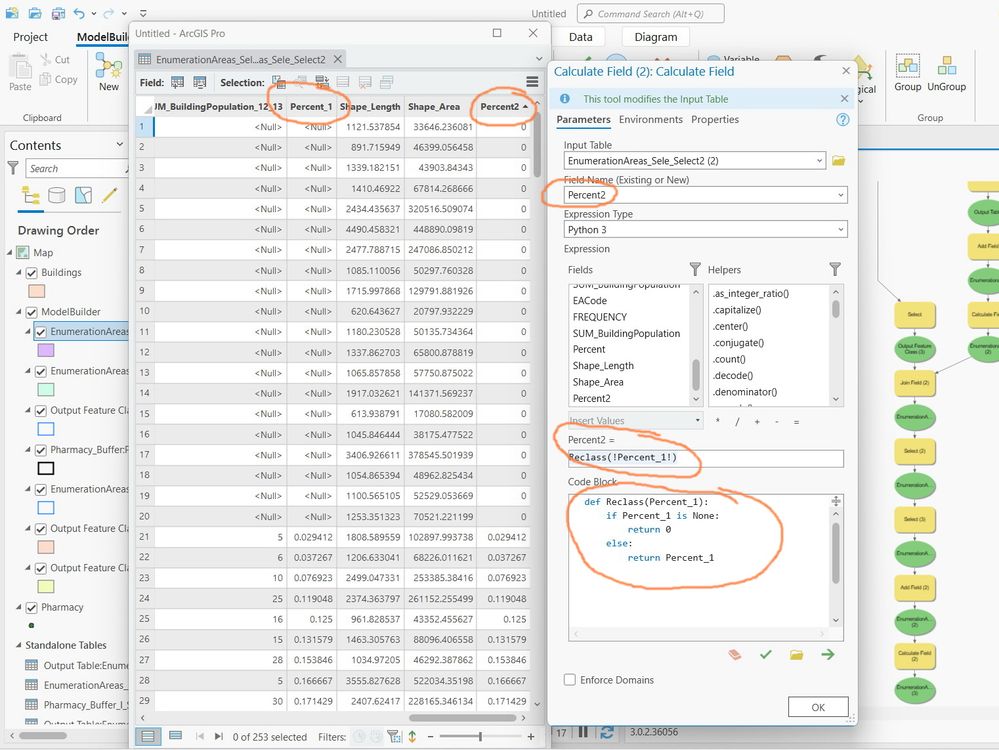Select List By Drawing Order icon
The image size is (999, 750).
31,195
